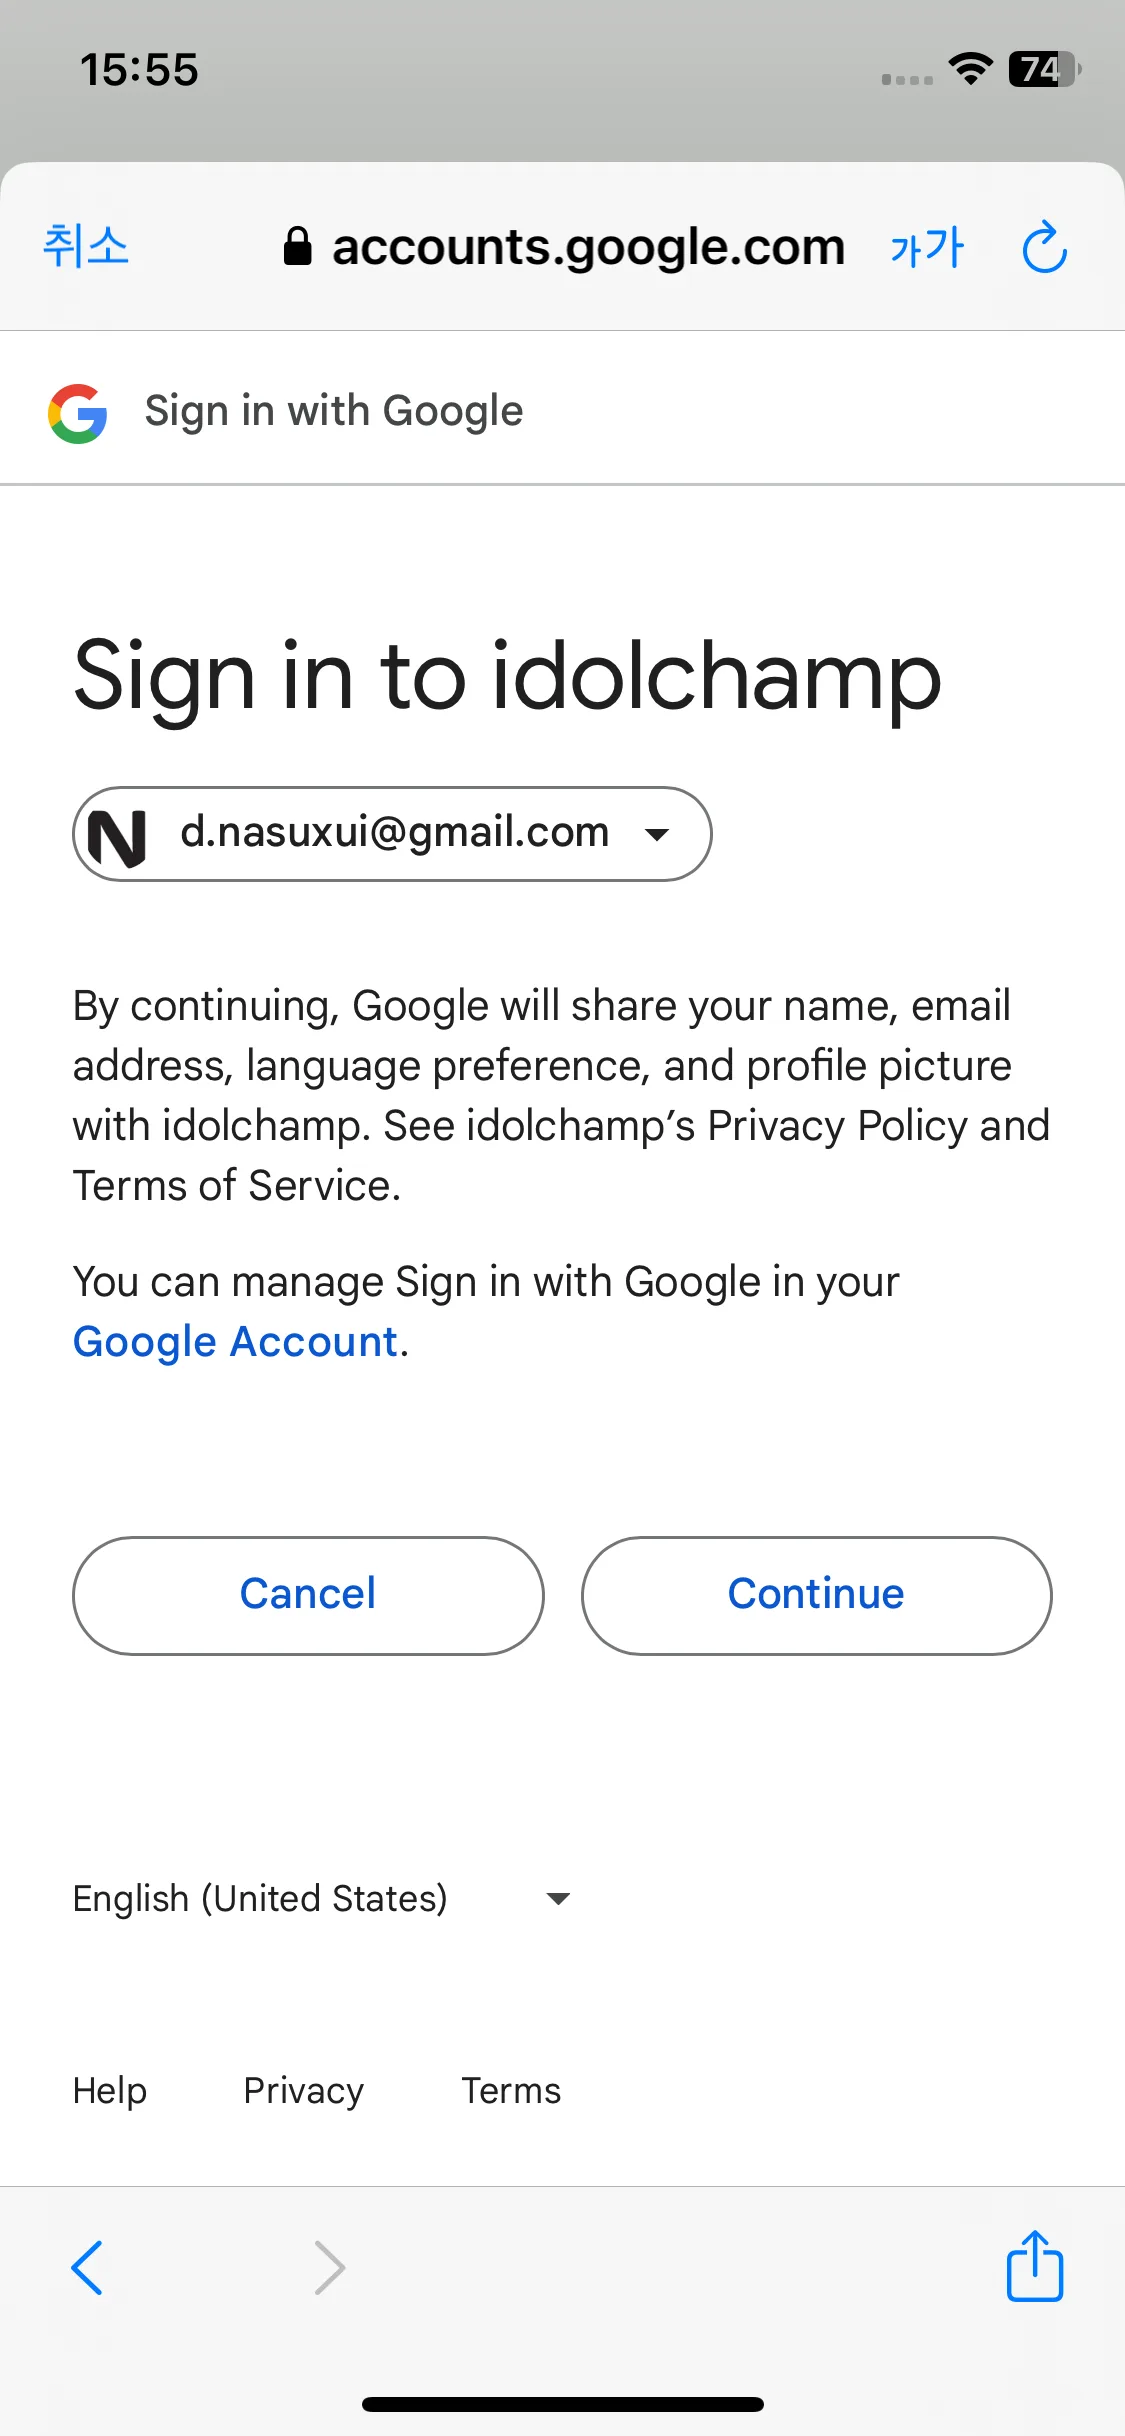1125x2436 pixels.
Task: Tap the padlock security icon
Action: click(297, 246)
